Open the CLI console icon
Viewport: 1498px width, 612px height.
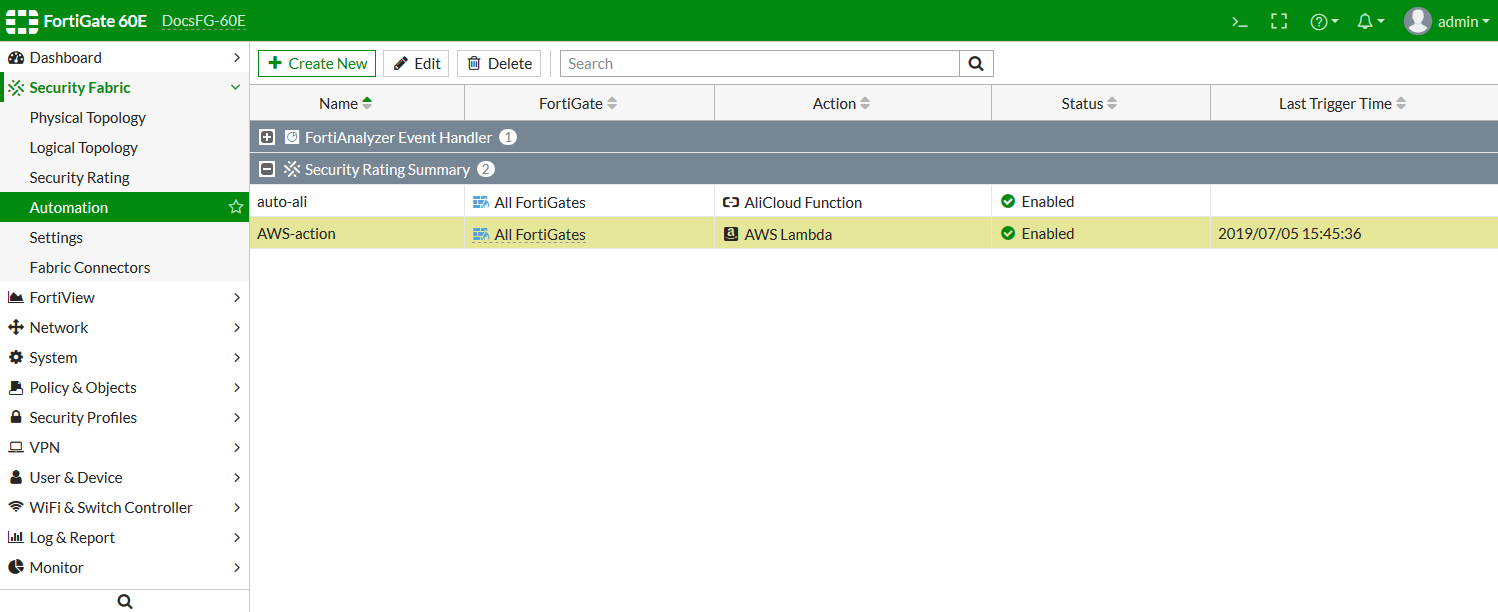(x=1240, y=21)
